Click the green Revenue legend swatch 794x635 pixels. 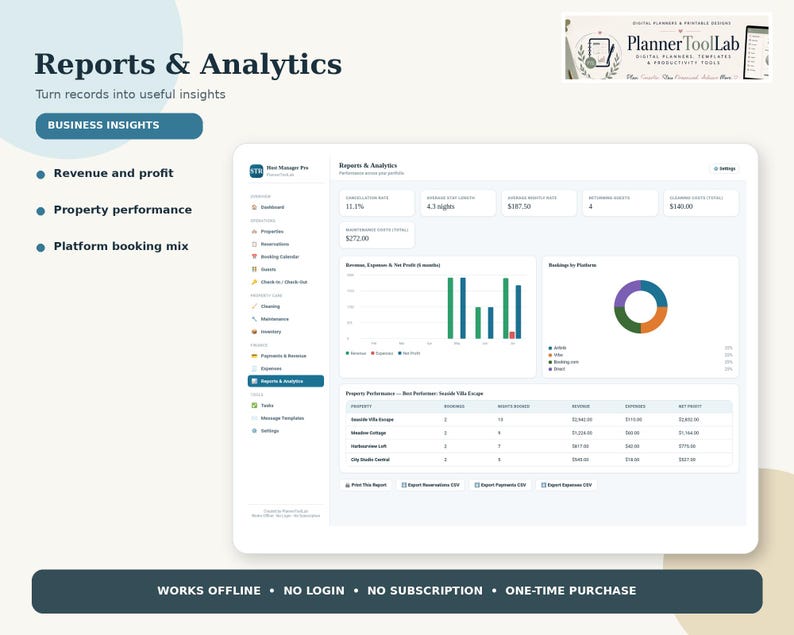click(x=347, y=353)
